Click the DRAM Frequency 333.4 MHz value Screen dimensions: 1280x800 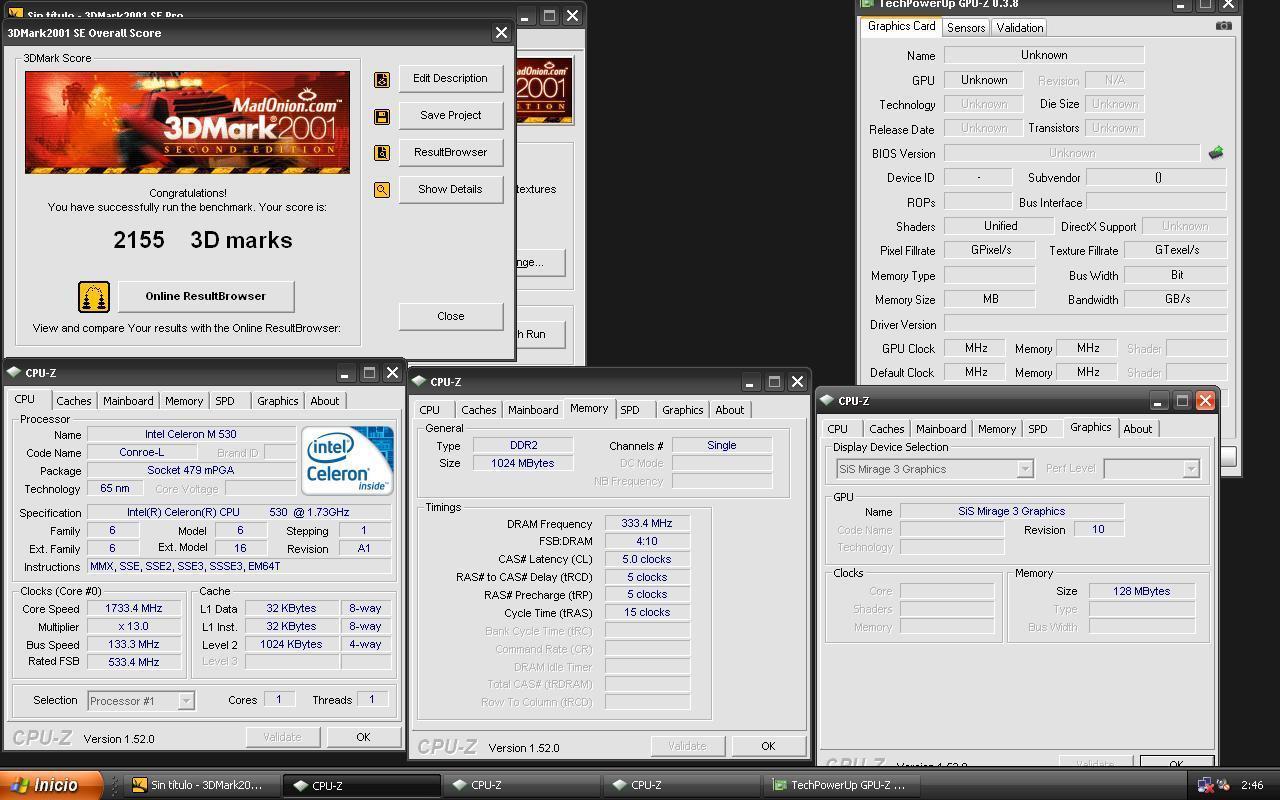point(647,523)
